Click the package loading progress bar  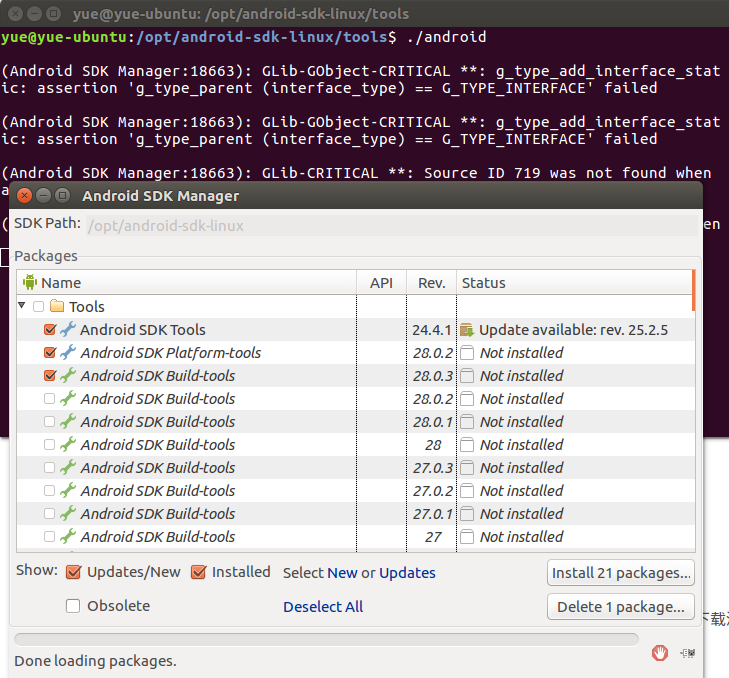pos(326,639)
